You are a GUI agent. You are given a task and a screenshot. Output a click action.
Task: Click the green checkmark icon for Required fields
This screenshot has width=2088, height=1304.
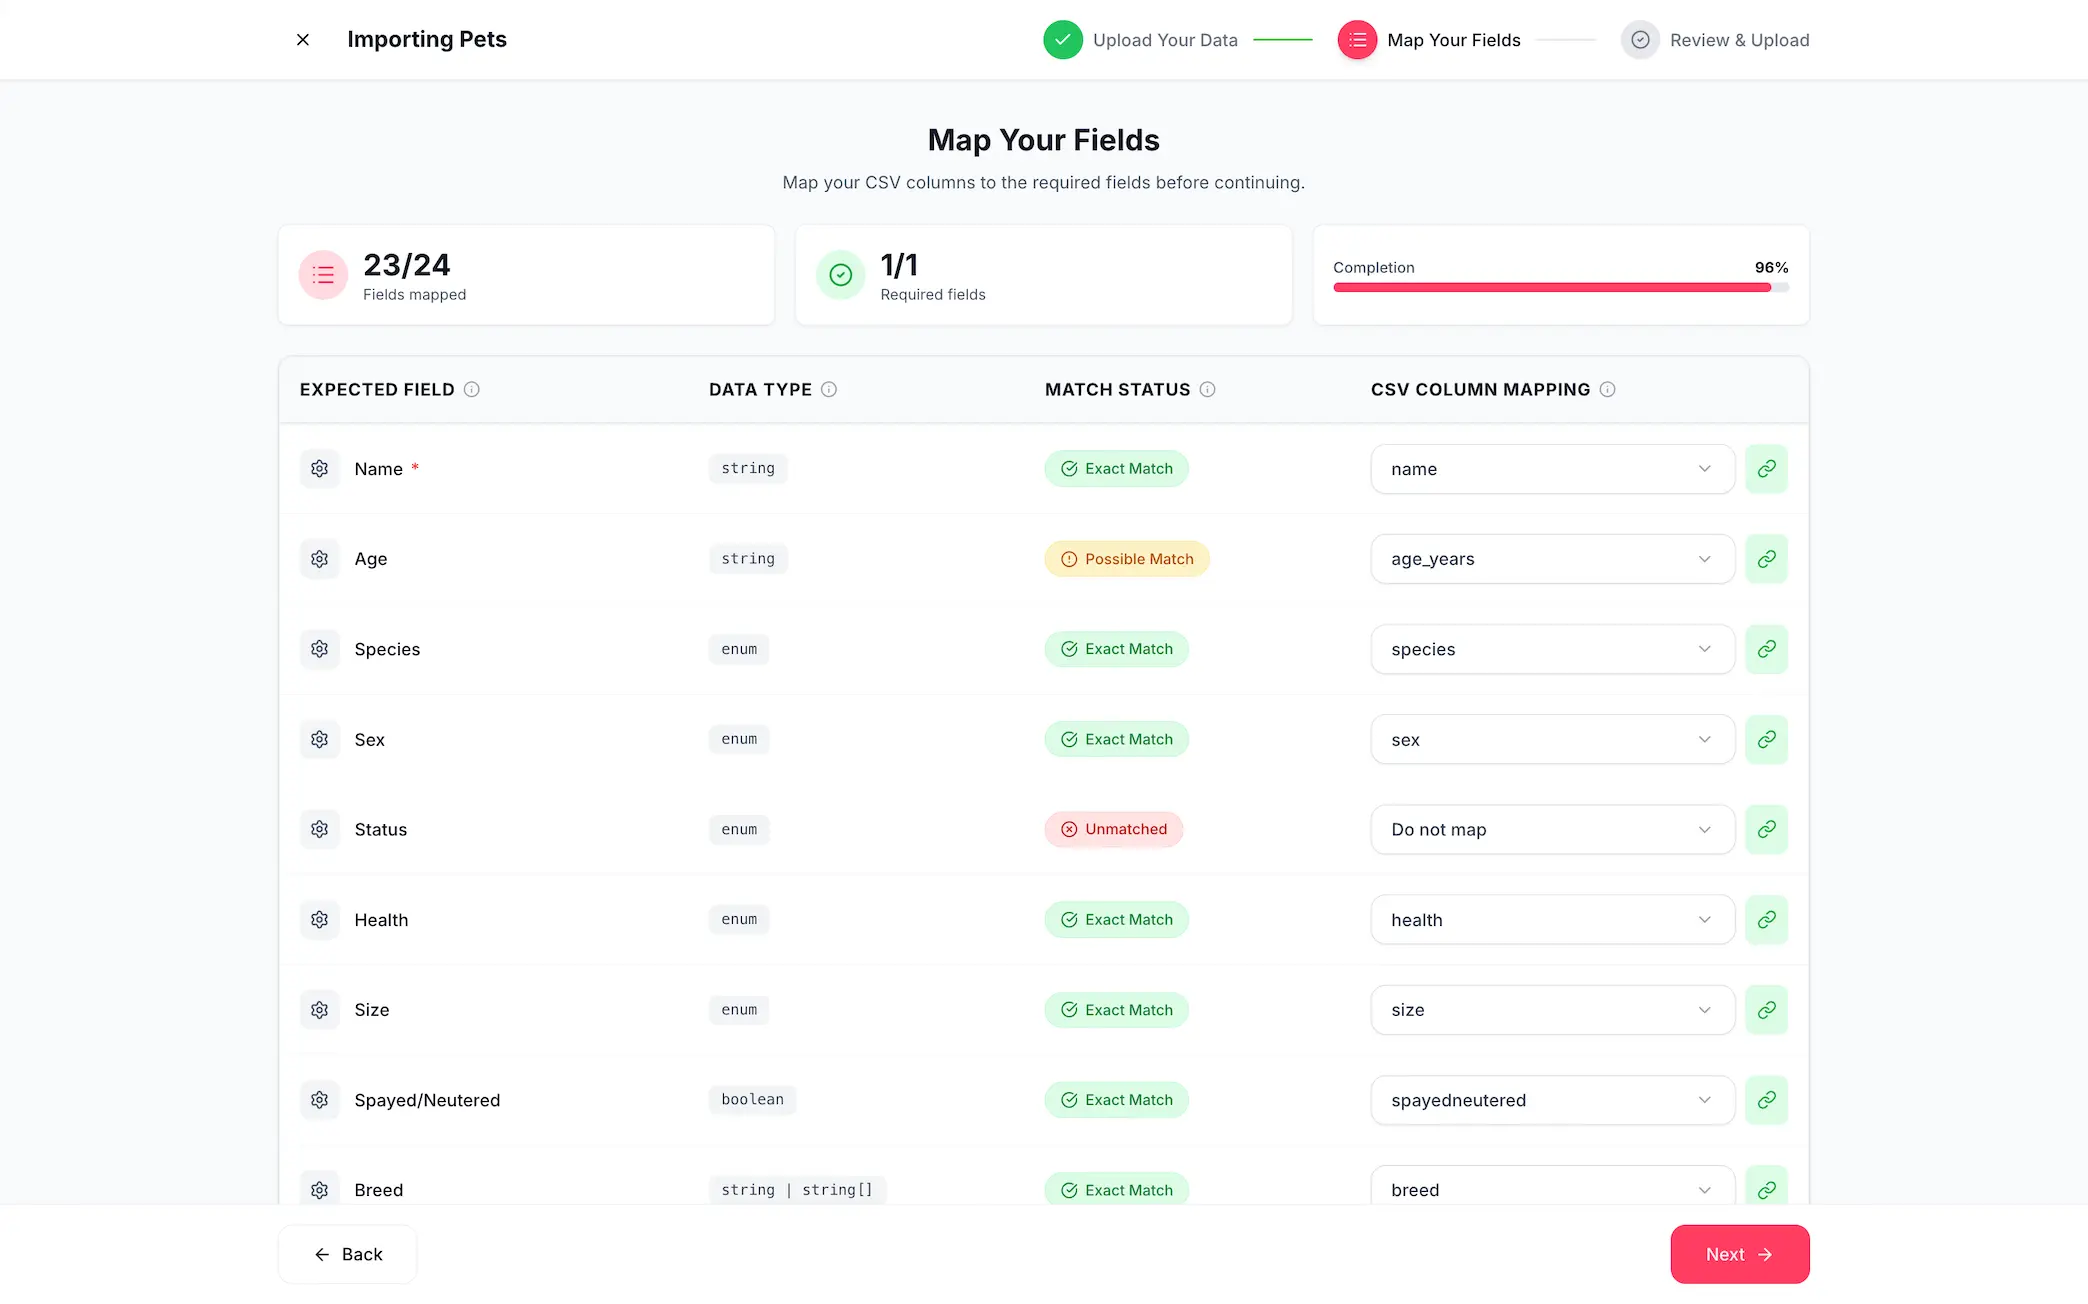[x=841, y=274]
